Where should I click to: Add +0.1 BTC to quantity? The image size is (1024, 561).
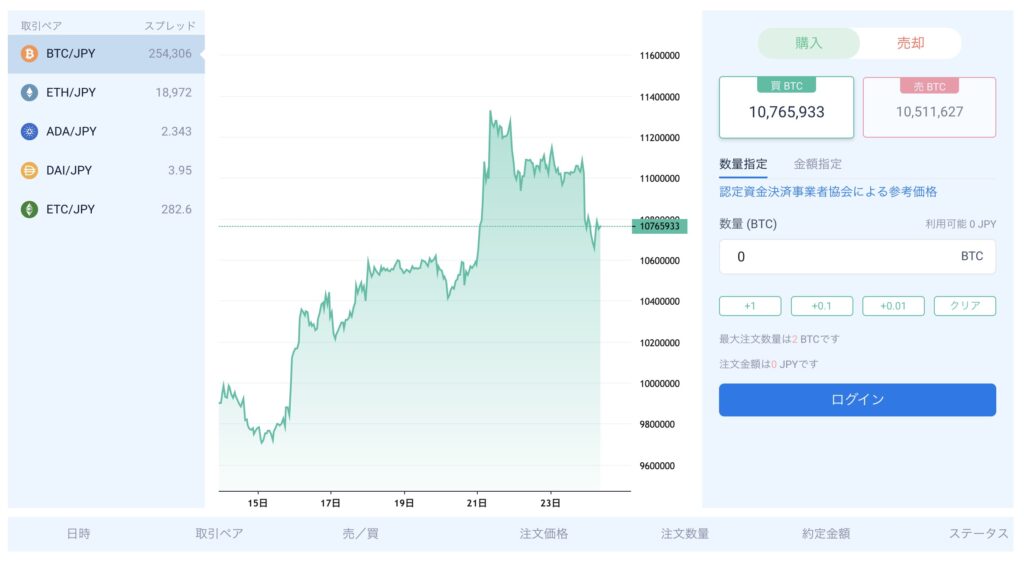pyautogui.click(x=822, y=306)
